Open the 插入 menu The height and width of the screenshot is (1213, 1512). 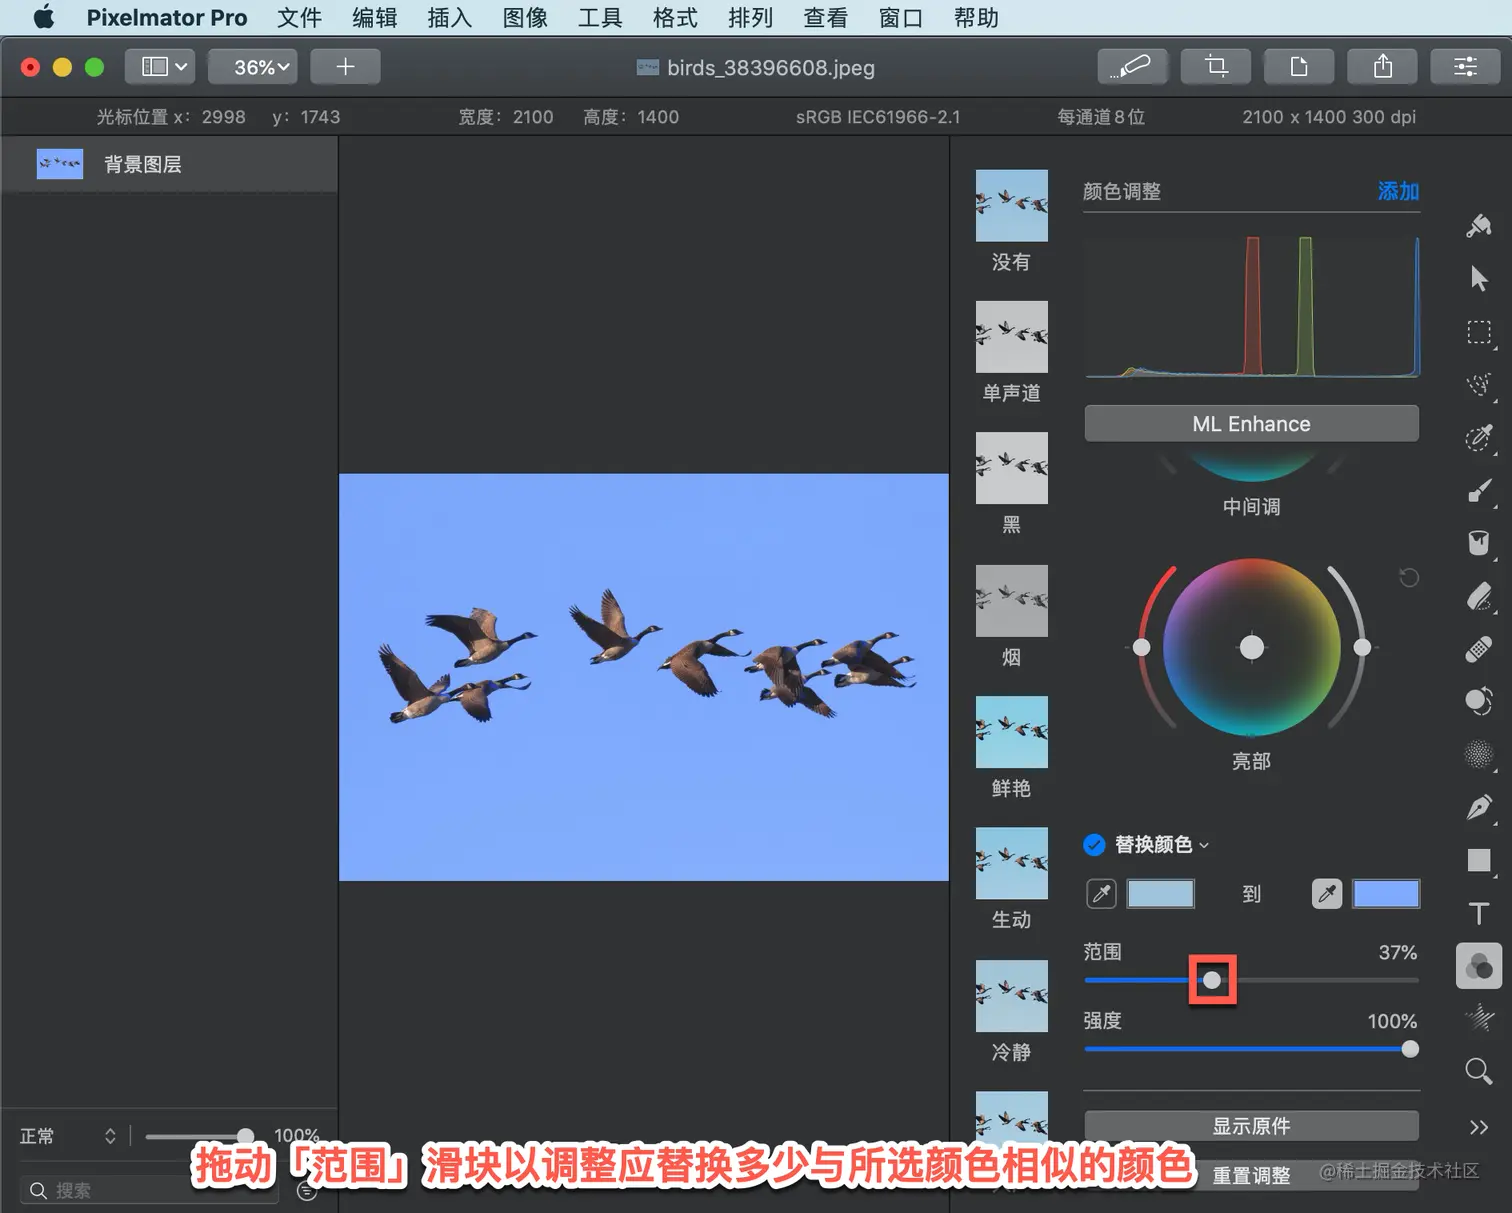[450, 18]
